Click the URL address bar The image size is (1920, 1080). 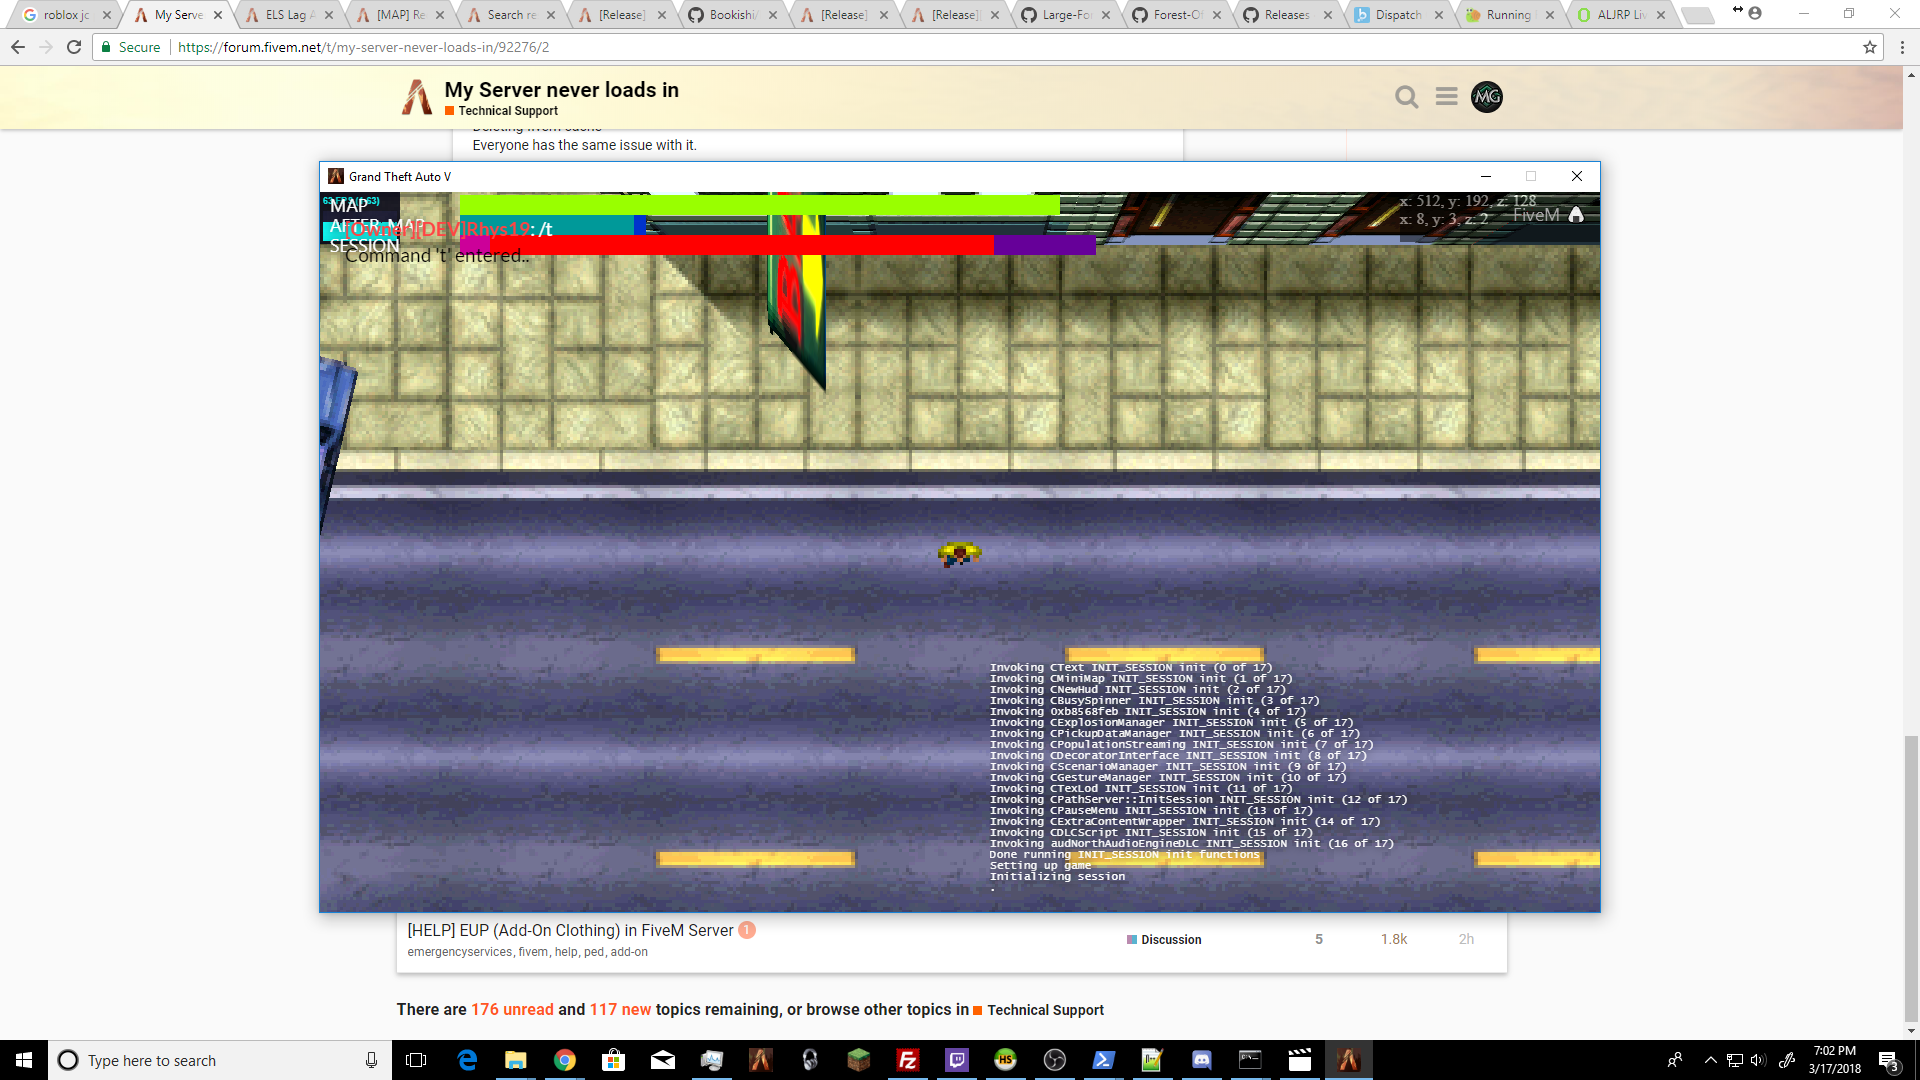(900, 47)
